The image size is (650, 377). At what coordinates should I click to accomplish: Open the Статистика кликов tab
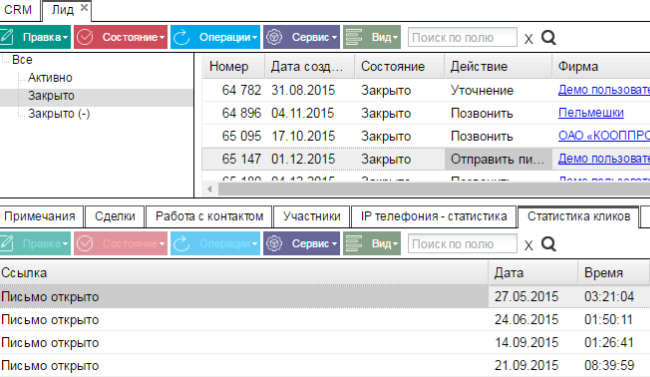(579, 216)
